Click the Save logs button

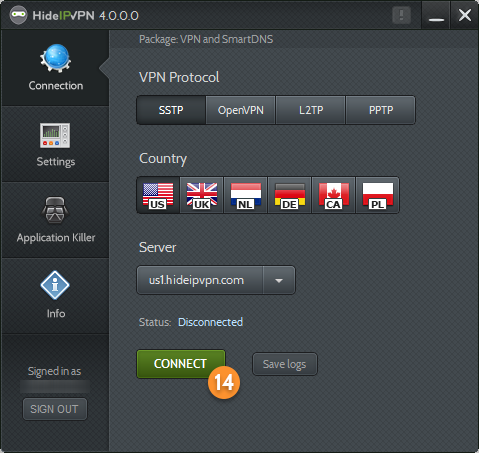tap(285, 364)
